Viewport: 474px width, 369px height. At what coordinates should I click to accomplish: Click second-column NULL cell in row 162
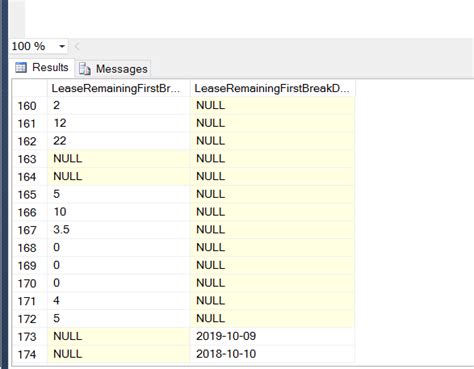[x=272, y=141]
